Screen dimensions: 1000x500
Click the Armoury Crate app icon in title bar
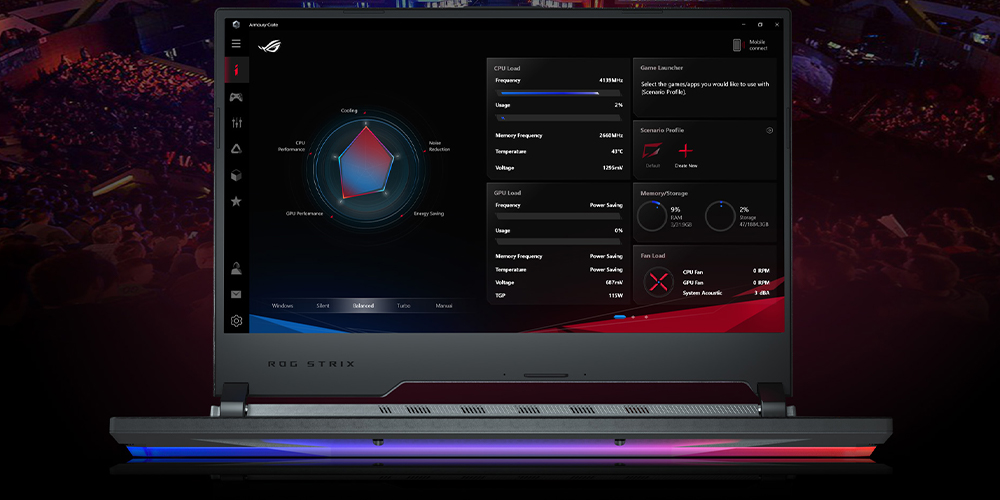235,25
